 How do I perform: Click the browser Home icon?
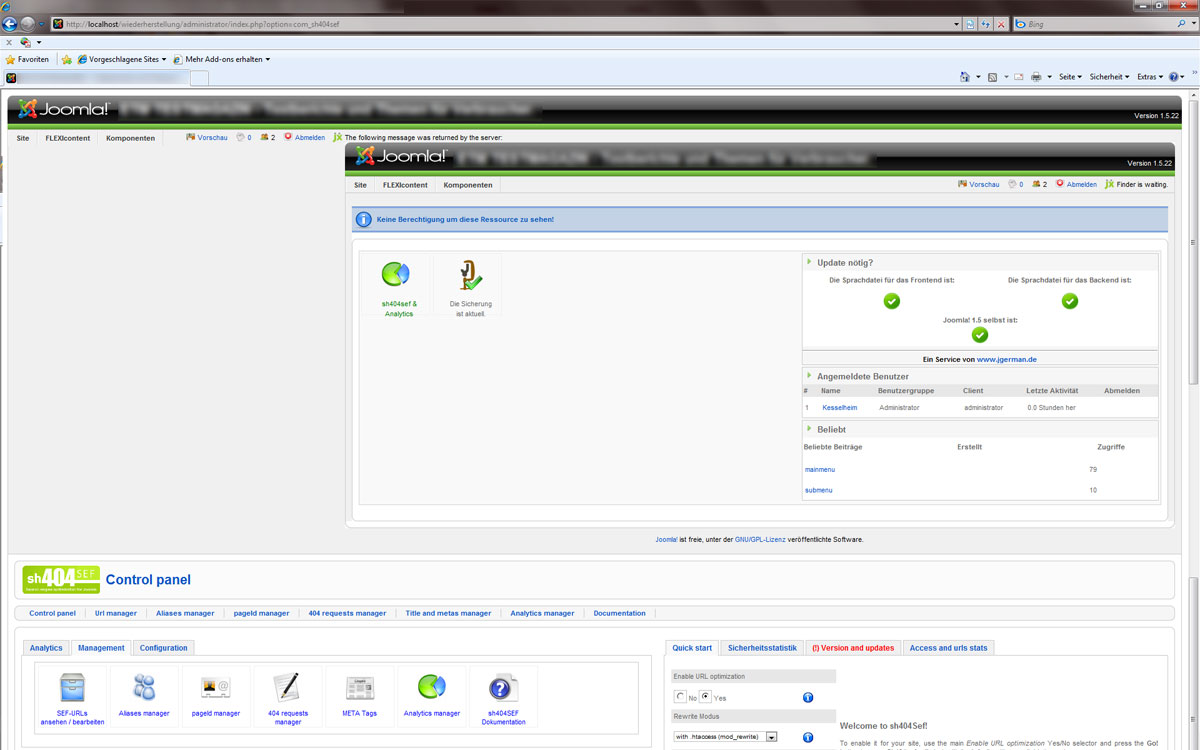pos(965,77)
